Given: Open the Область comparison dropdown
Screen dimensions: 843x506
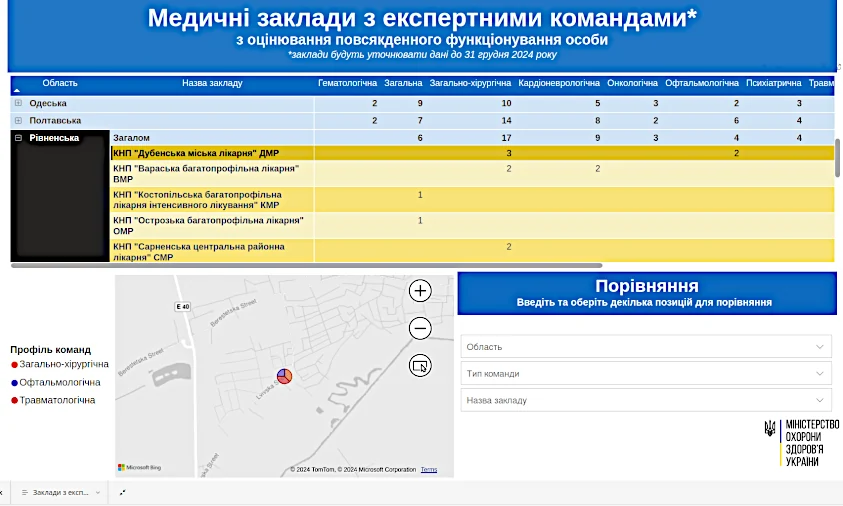Looking at the screenshot, I should pos(646,347).
